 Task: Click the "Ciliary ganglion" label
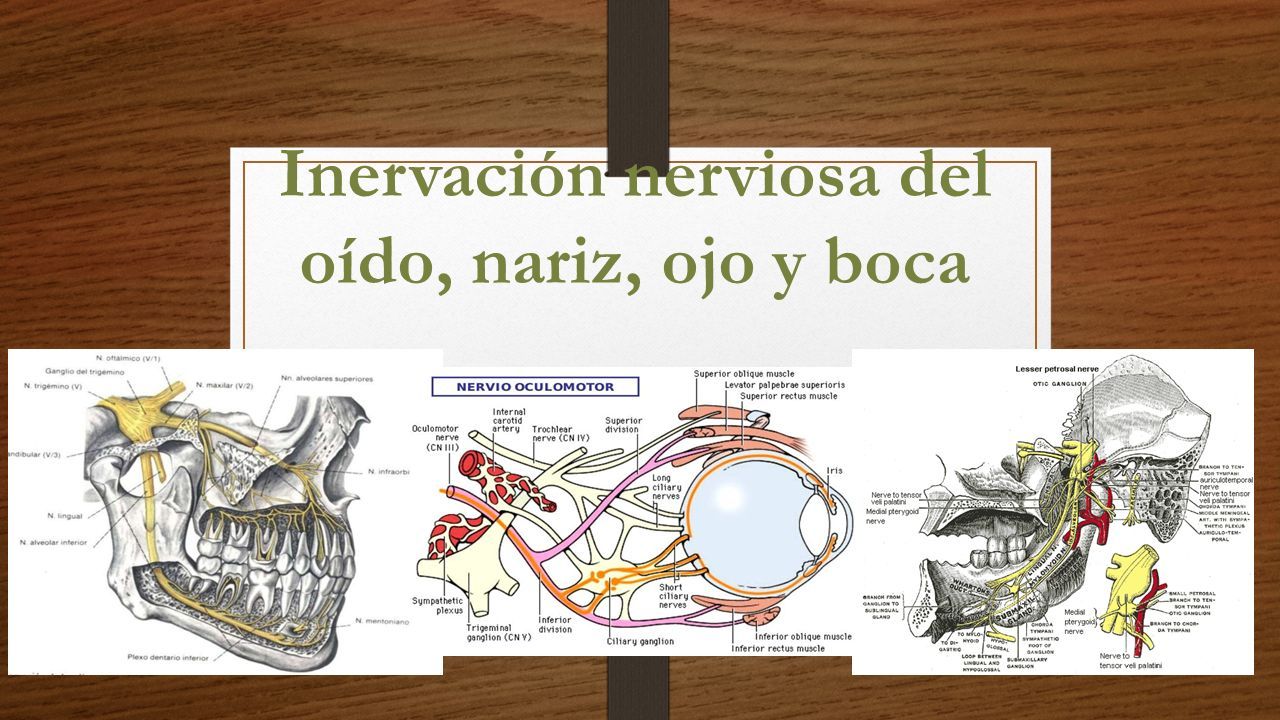[x=640, y=642]
